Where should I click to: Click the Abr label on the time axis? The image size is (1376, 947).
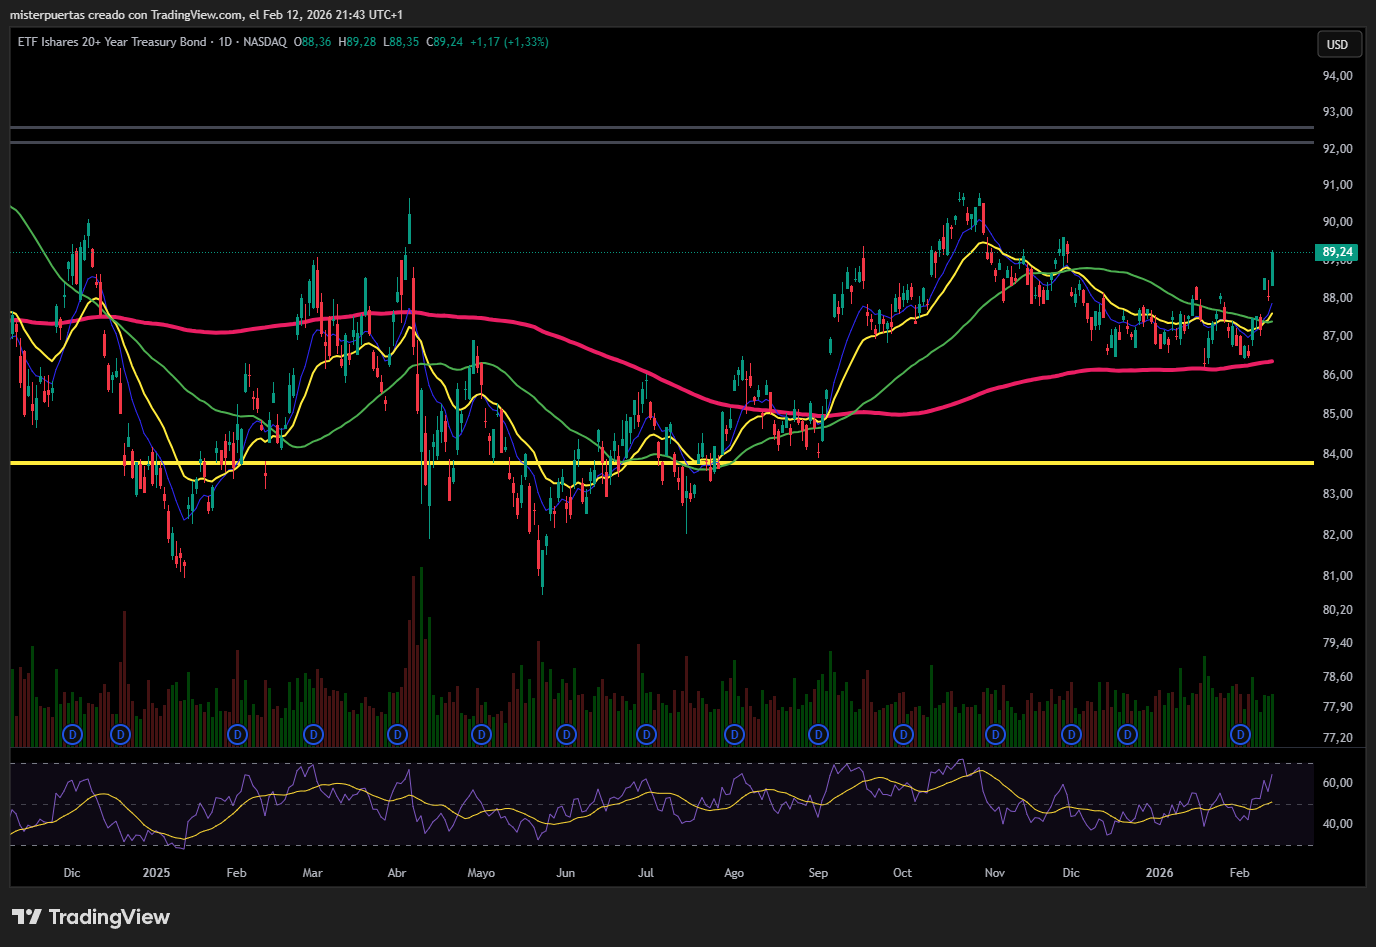pyautogui.click(x=397, y=872)
